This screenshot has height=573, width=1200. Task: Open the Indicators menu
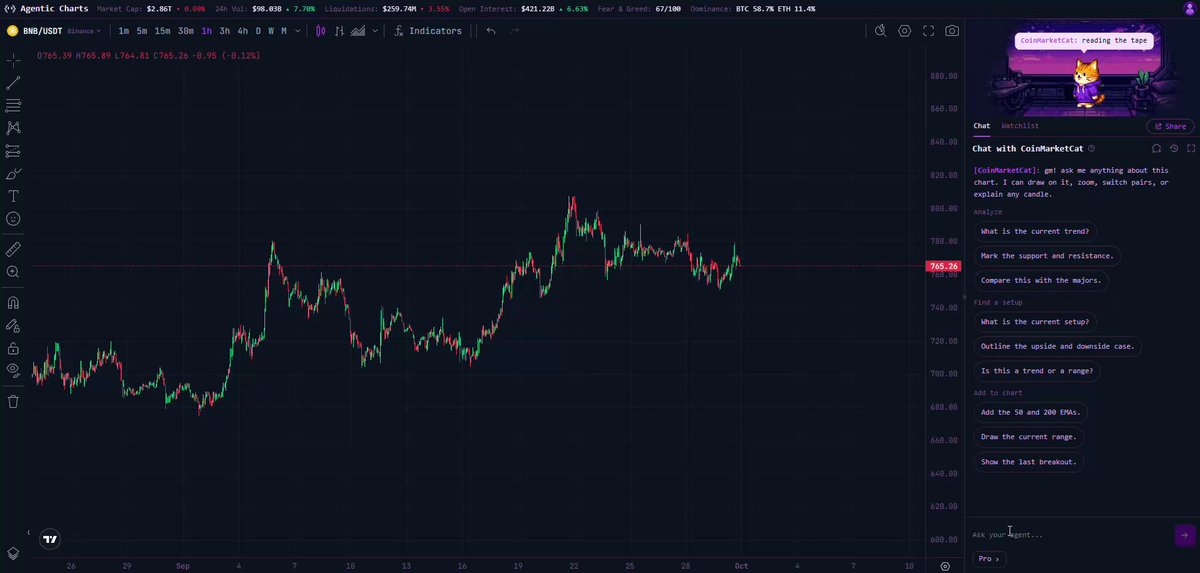[428, 31]
